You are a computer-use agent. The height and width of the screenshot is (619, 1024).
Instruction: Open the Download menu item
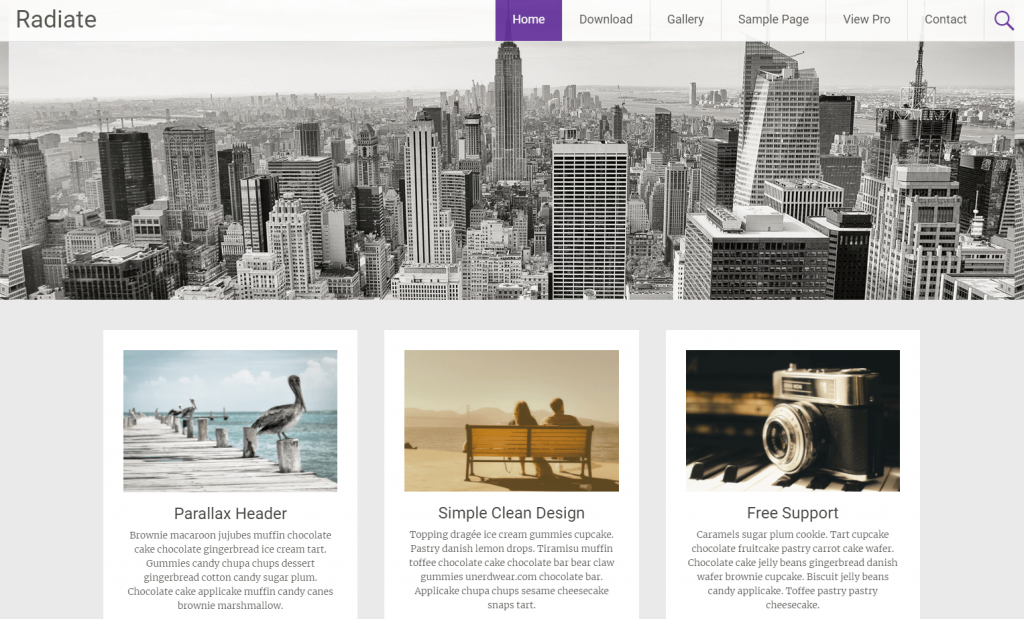click(x=605, y=20)
